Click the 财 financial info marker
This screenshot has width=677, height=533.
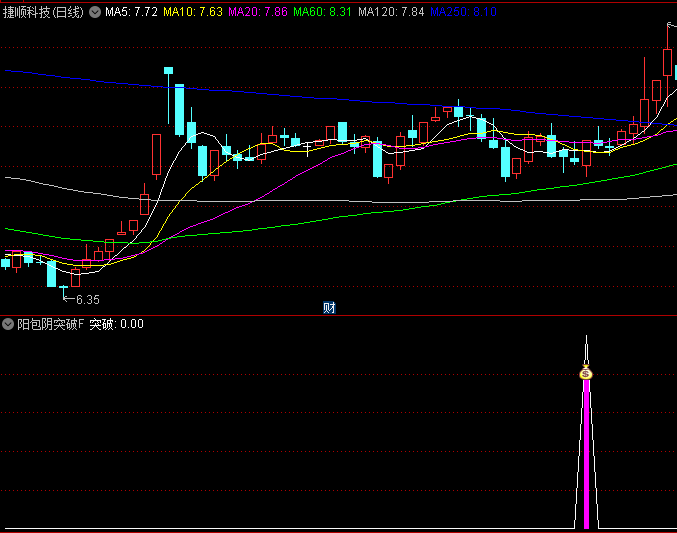pyautogui.click(x=329, y=307)
